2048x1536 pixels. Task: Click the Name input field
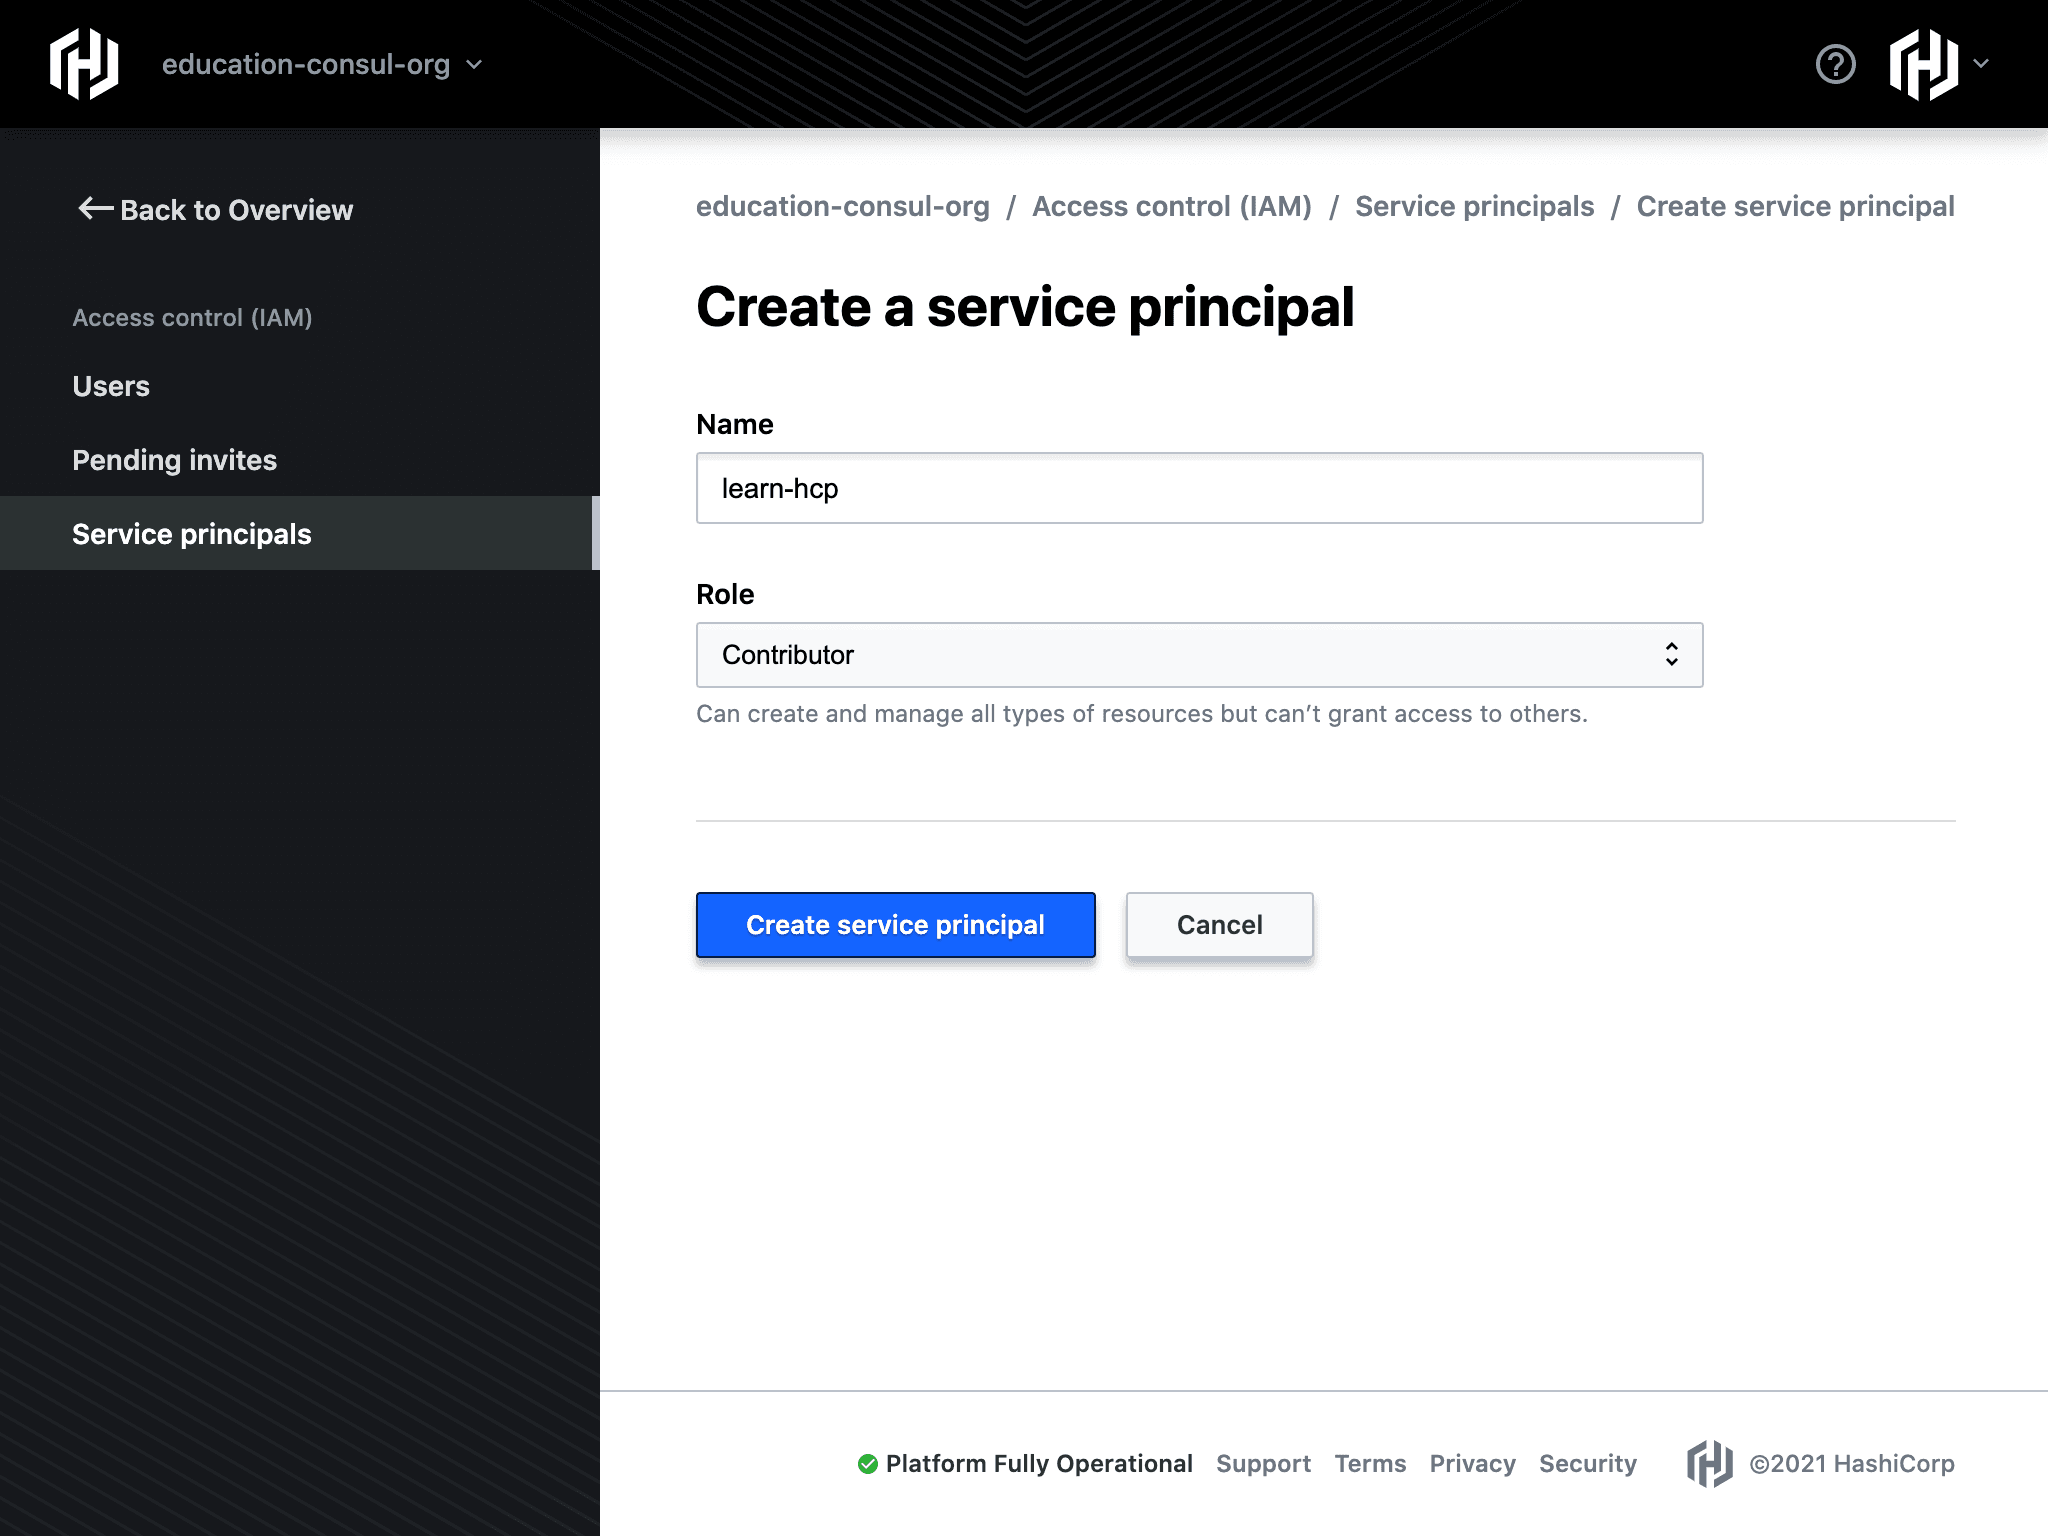(1198, 487)
